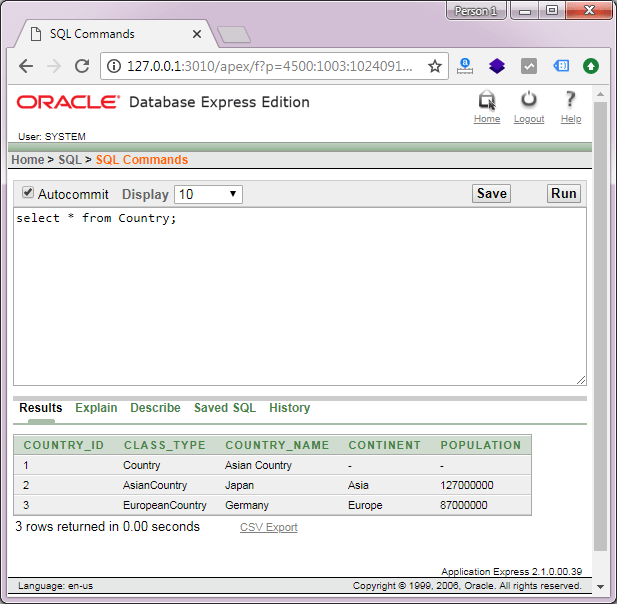Click the text area resize handle
617x604 pixels.
581,380
